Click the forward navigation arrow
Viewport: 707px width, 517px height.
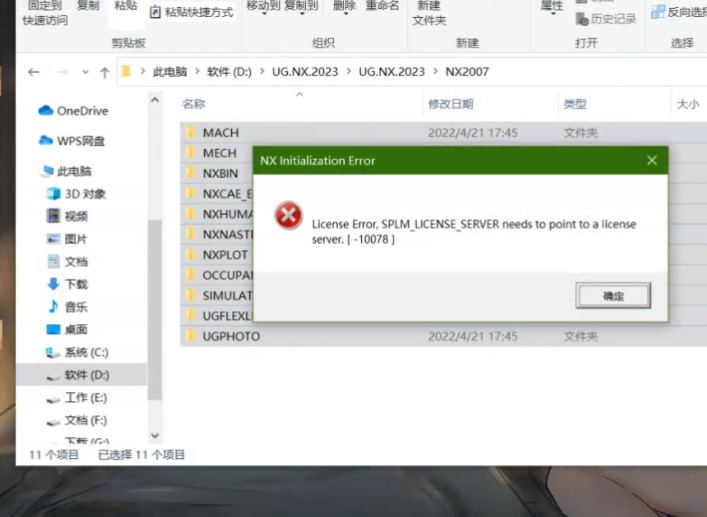point(62,72)
